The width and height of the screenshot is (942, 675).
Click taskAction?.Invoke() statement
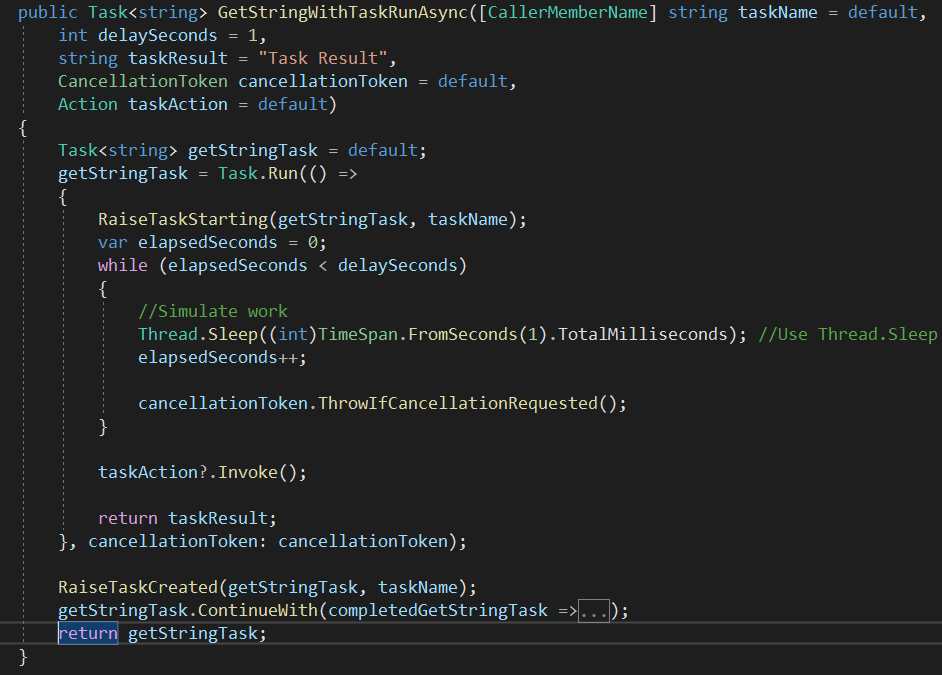[x=202, y=472]
